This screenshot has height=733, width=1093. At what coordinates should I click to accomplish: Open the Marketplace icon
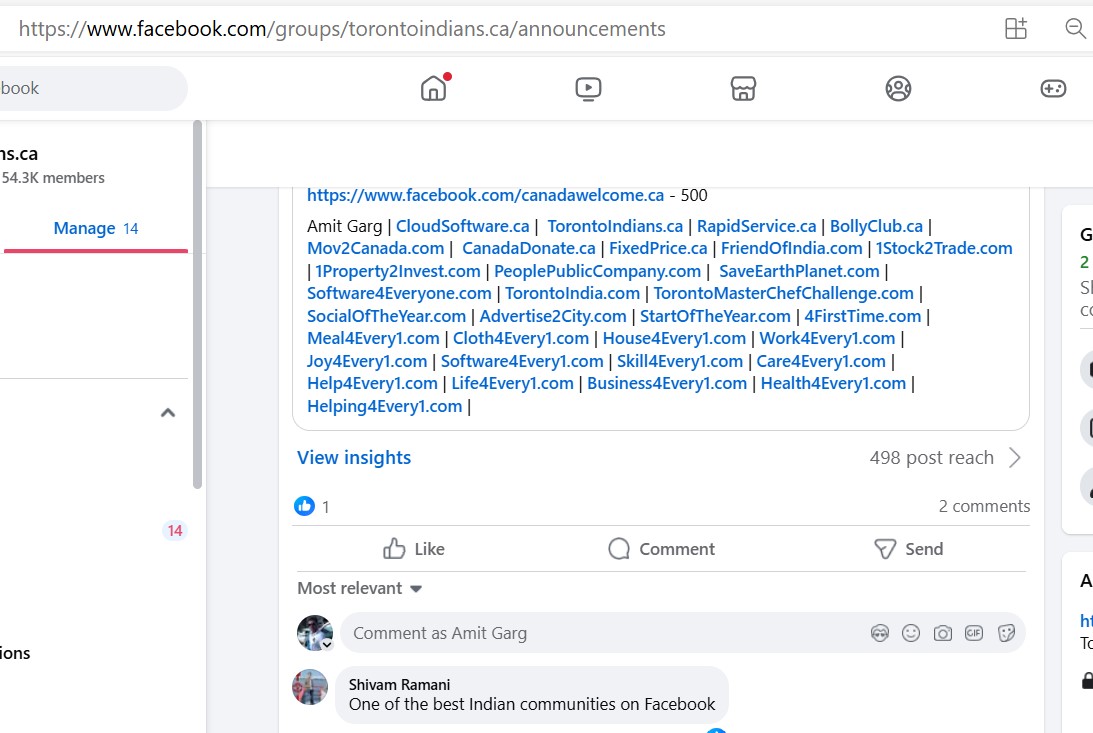(x=743, y=88)
